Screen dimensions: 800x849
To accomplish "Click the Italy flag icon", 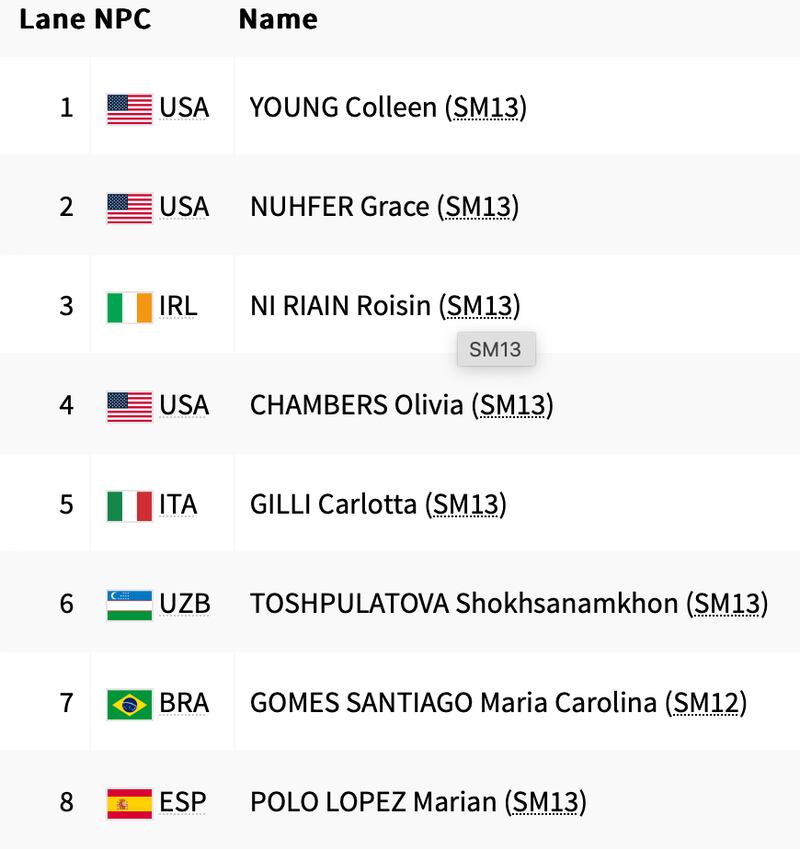I will [x=129, y=506].
